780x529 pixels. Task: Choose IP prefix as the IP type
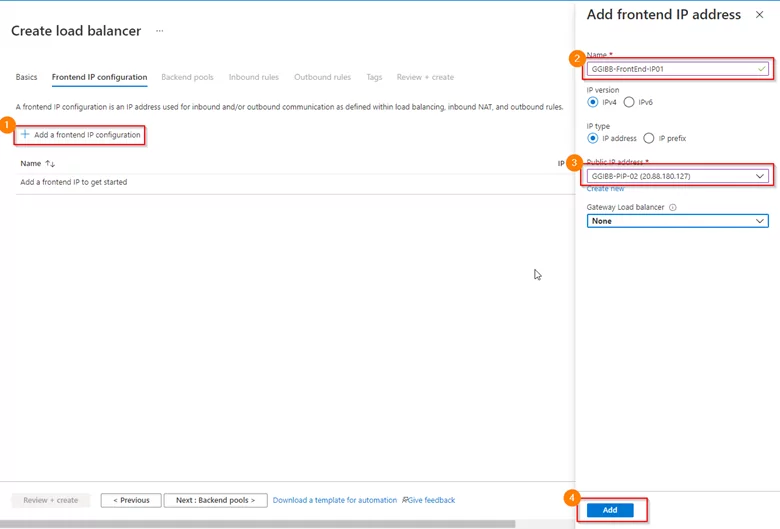pos(649,138)
